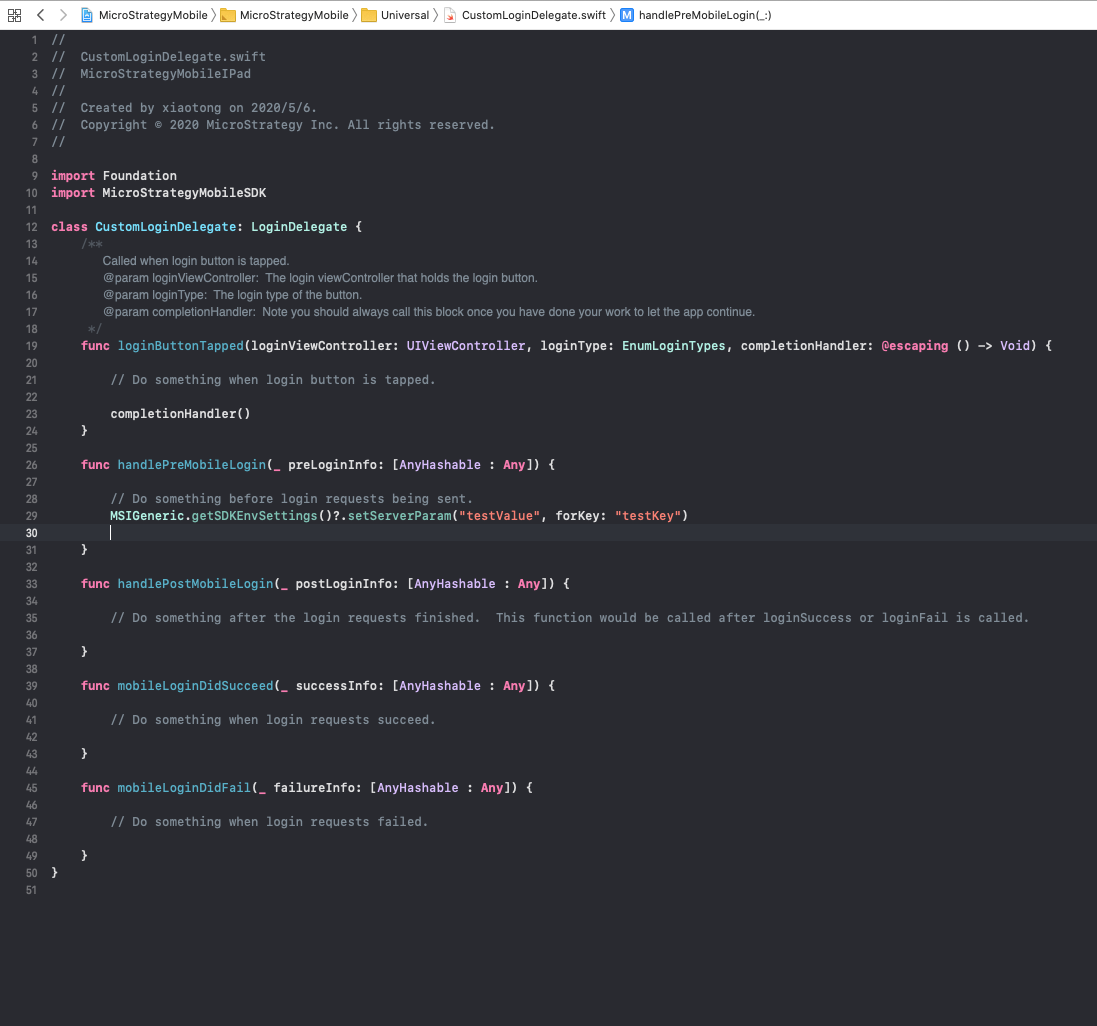Image resolution: width=1097 pixels, height=1026 pixels.
Task: Click the MicroStrategyMobile project file icon
Action: click(x=87, y=15)
